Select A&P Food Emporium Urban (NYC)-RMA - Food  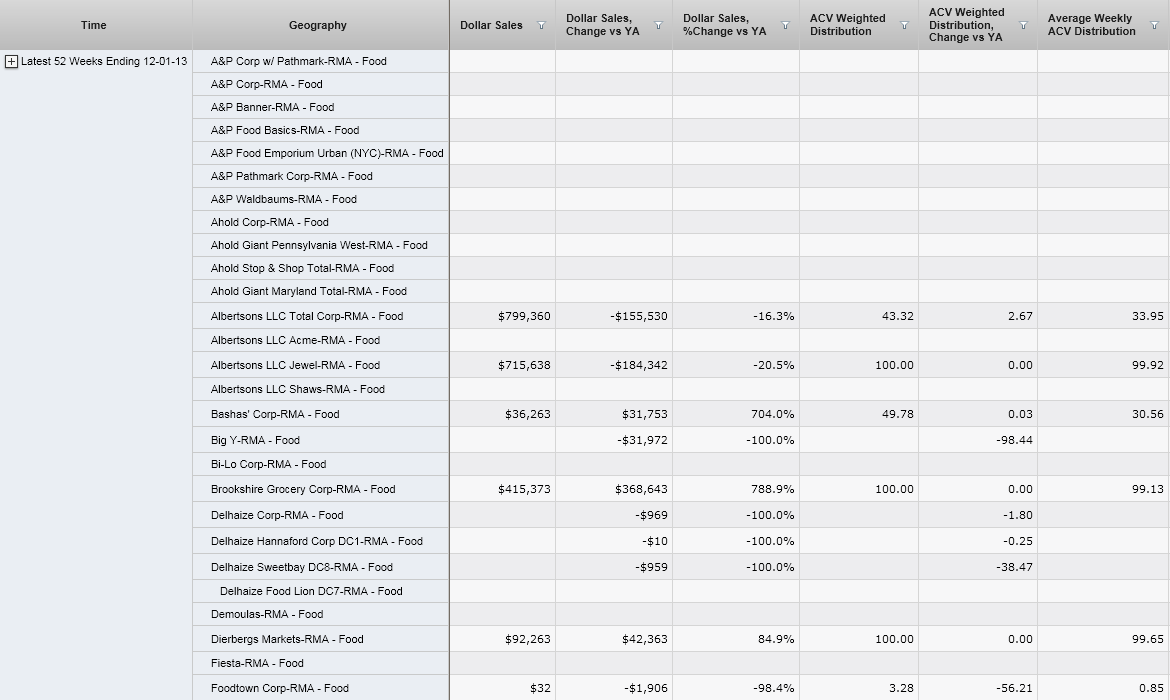pos(327,153)
